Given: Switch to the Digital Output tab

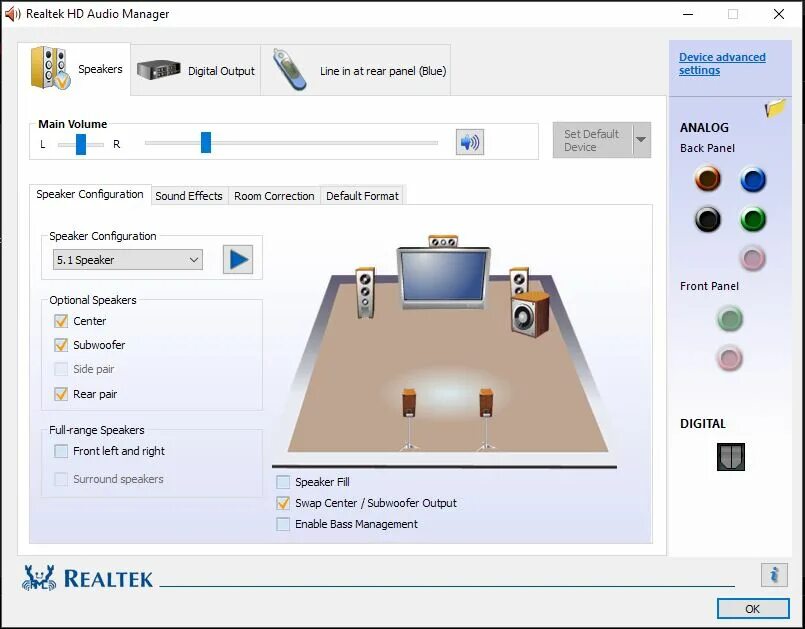Looking at the screenshot, I should (x=196, y=70).
